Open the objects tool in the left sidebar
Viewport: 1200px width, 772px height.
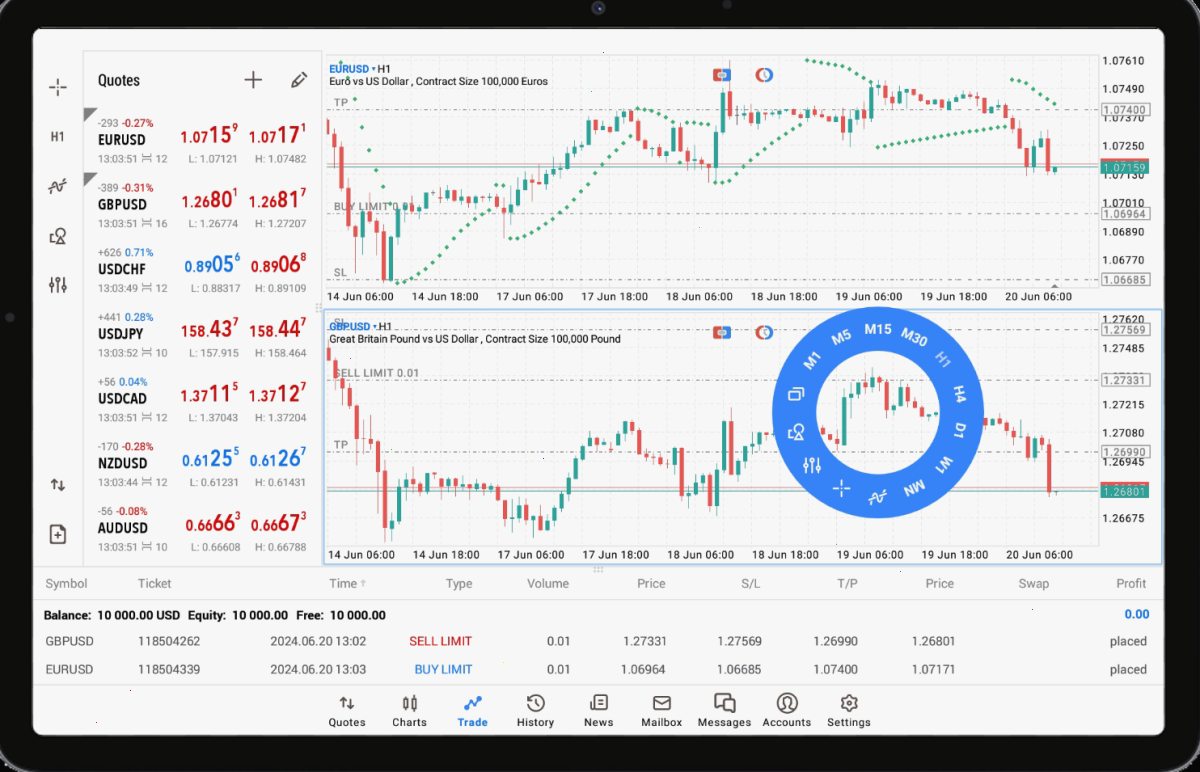(x=58, y=236)
